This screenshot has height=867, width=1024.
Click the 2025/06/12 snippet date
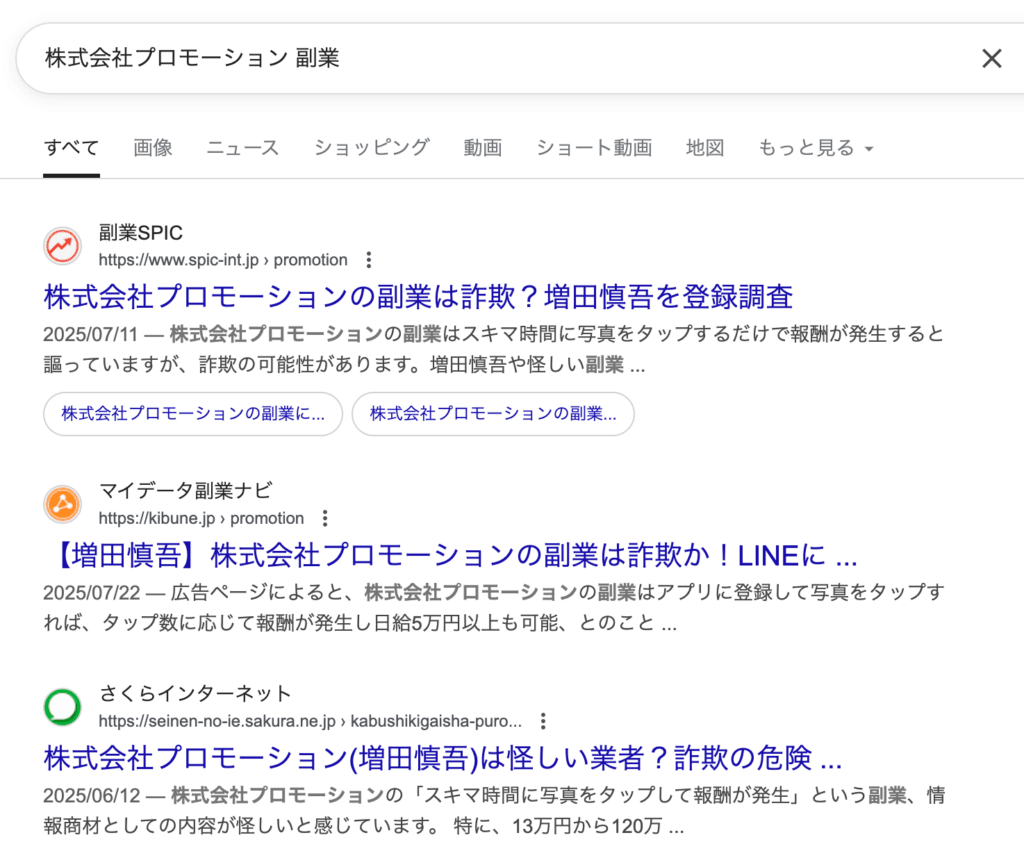tap(92, 796)
